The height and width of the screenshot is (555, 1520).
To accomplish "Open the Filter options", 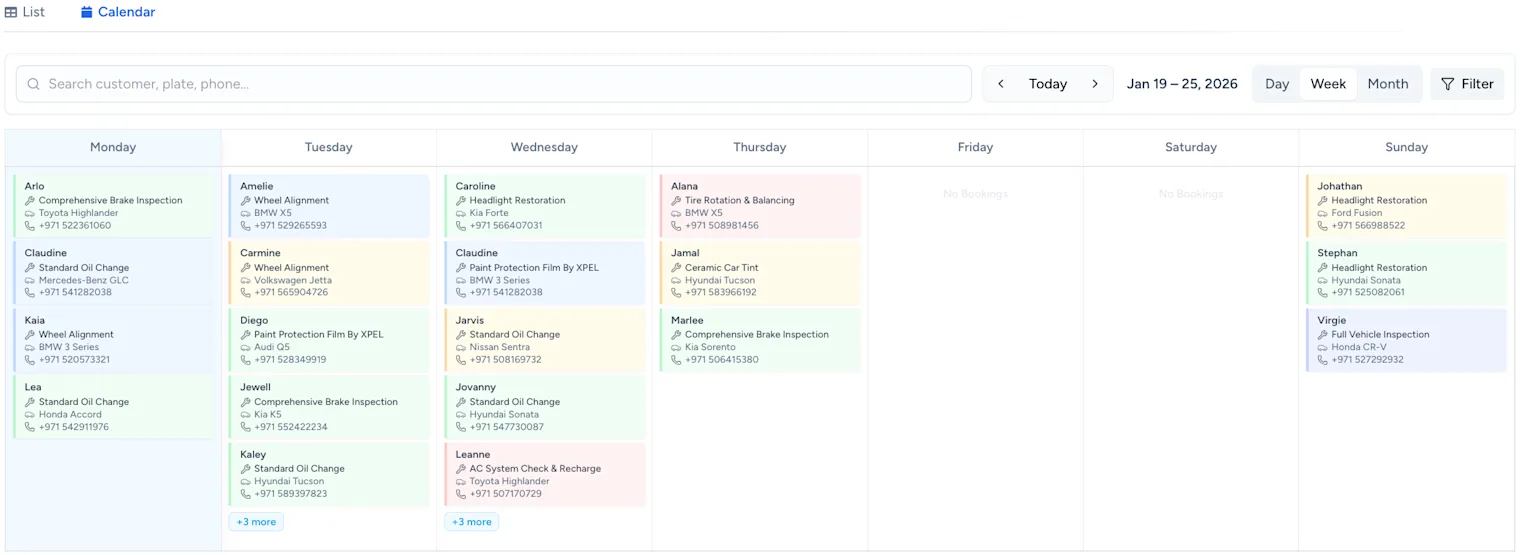I will [1467, 84].
